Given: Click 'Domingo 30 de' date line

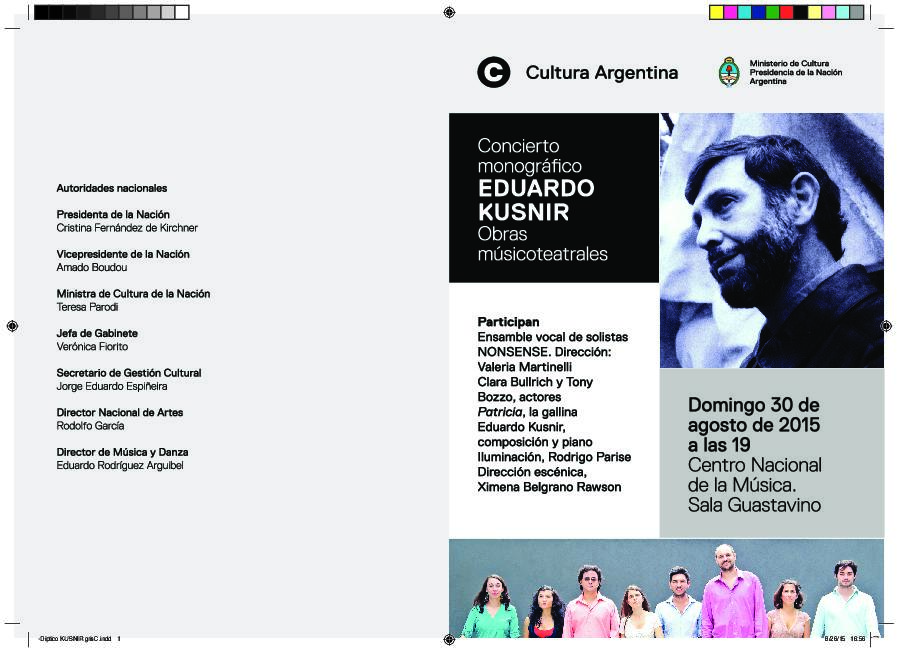Looking at the screenshot, I should [x=753, y=405].
